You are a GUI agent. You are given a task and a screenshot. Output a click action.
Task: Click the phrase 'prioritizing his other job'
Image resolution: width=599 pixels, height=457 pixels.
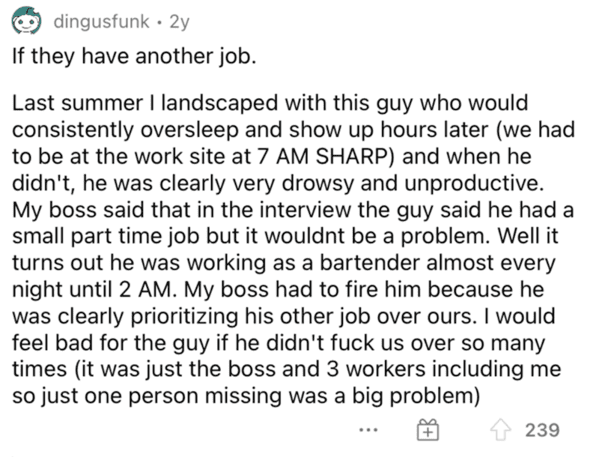(x=251, y=316)
